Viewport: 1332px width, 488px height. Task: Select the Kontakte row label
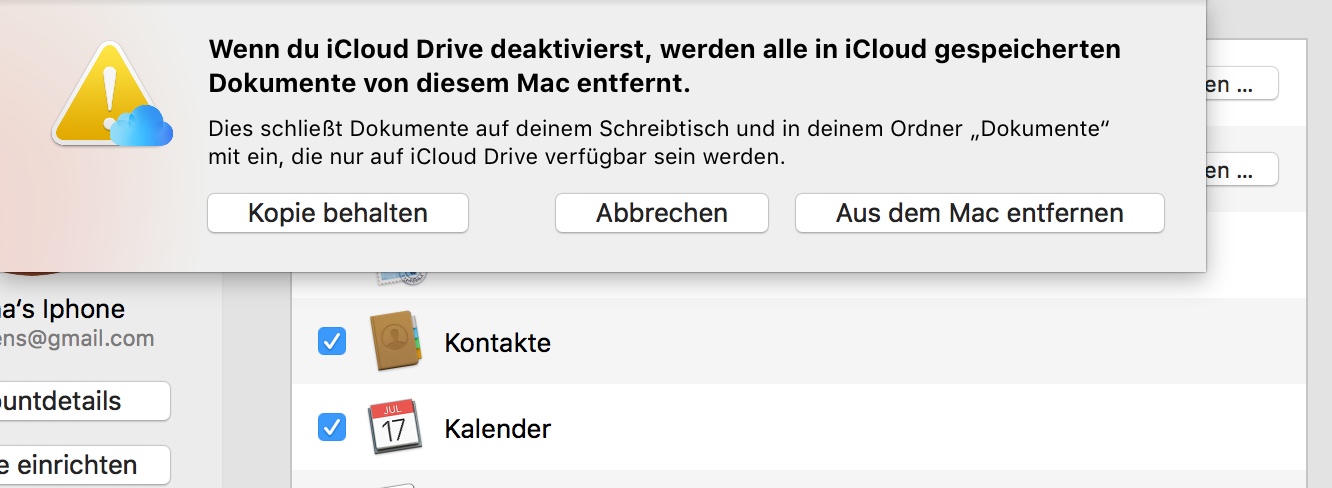(x=497, y=343)
